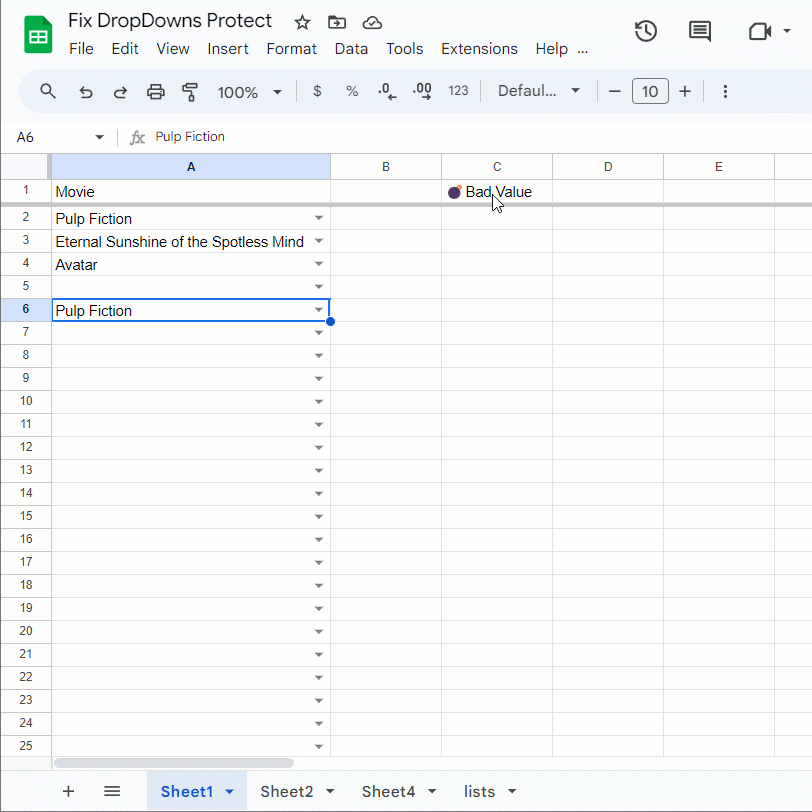The height and width of the screenshot is (812, 812).
Task: Click the red dot beside Bad Value
Action: pyautogui.click(x=455, y=192)
